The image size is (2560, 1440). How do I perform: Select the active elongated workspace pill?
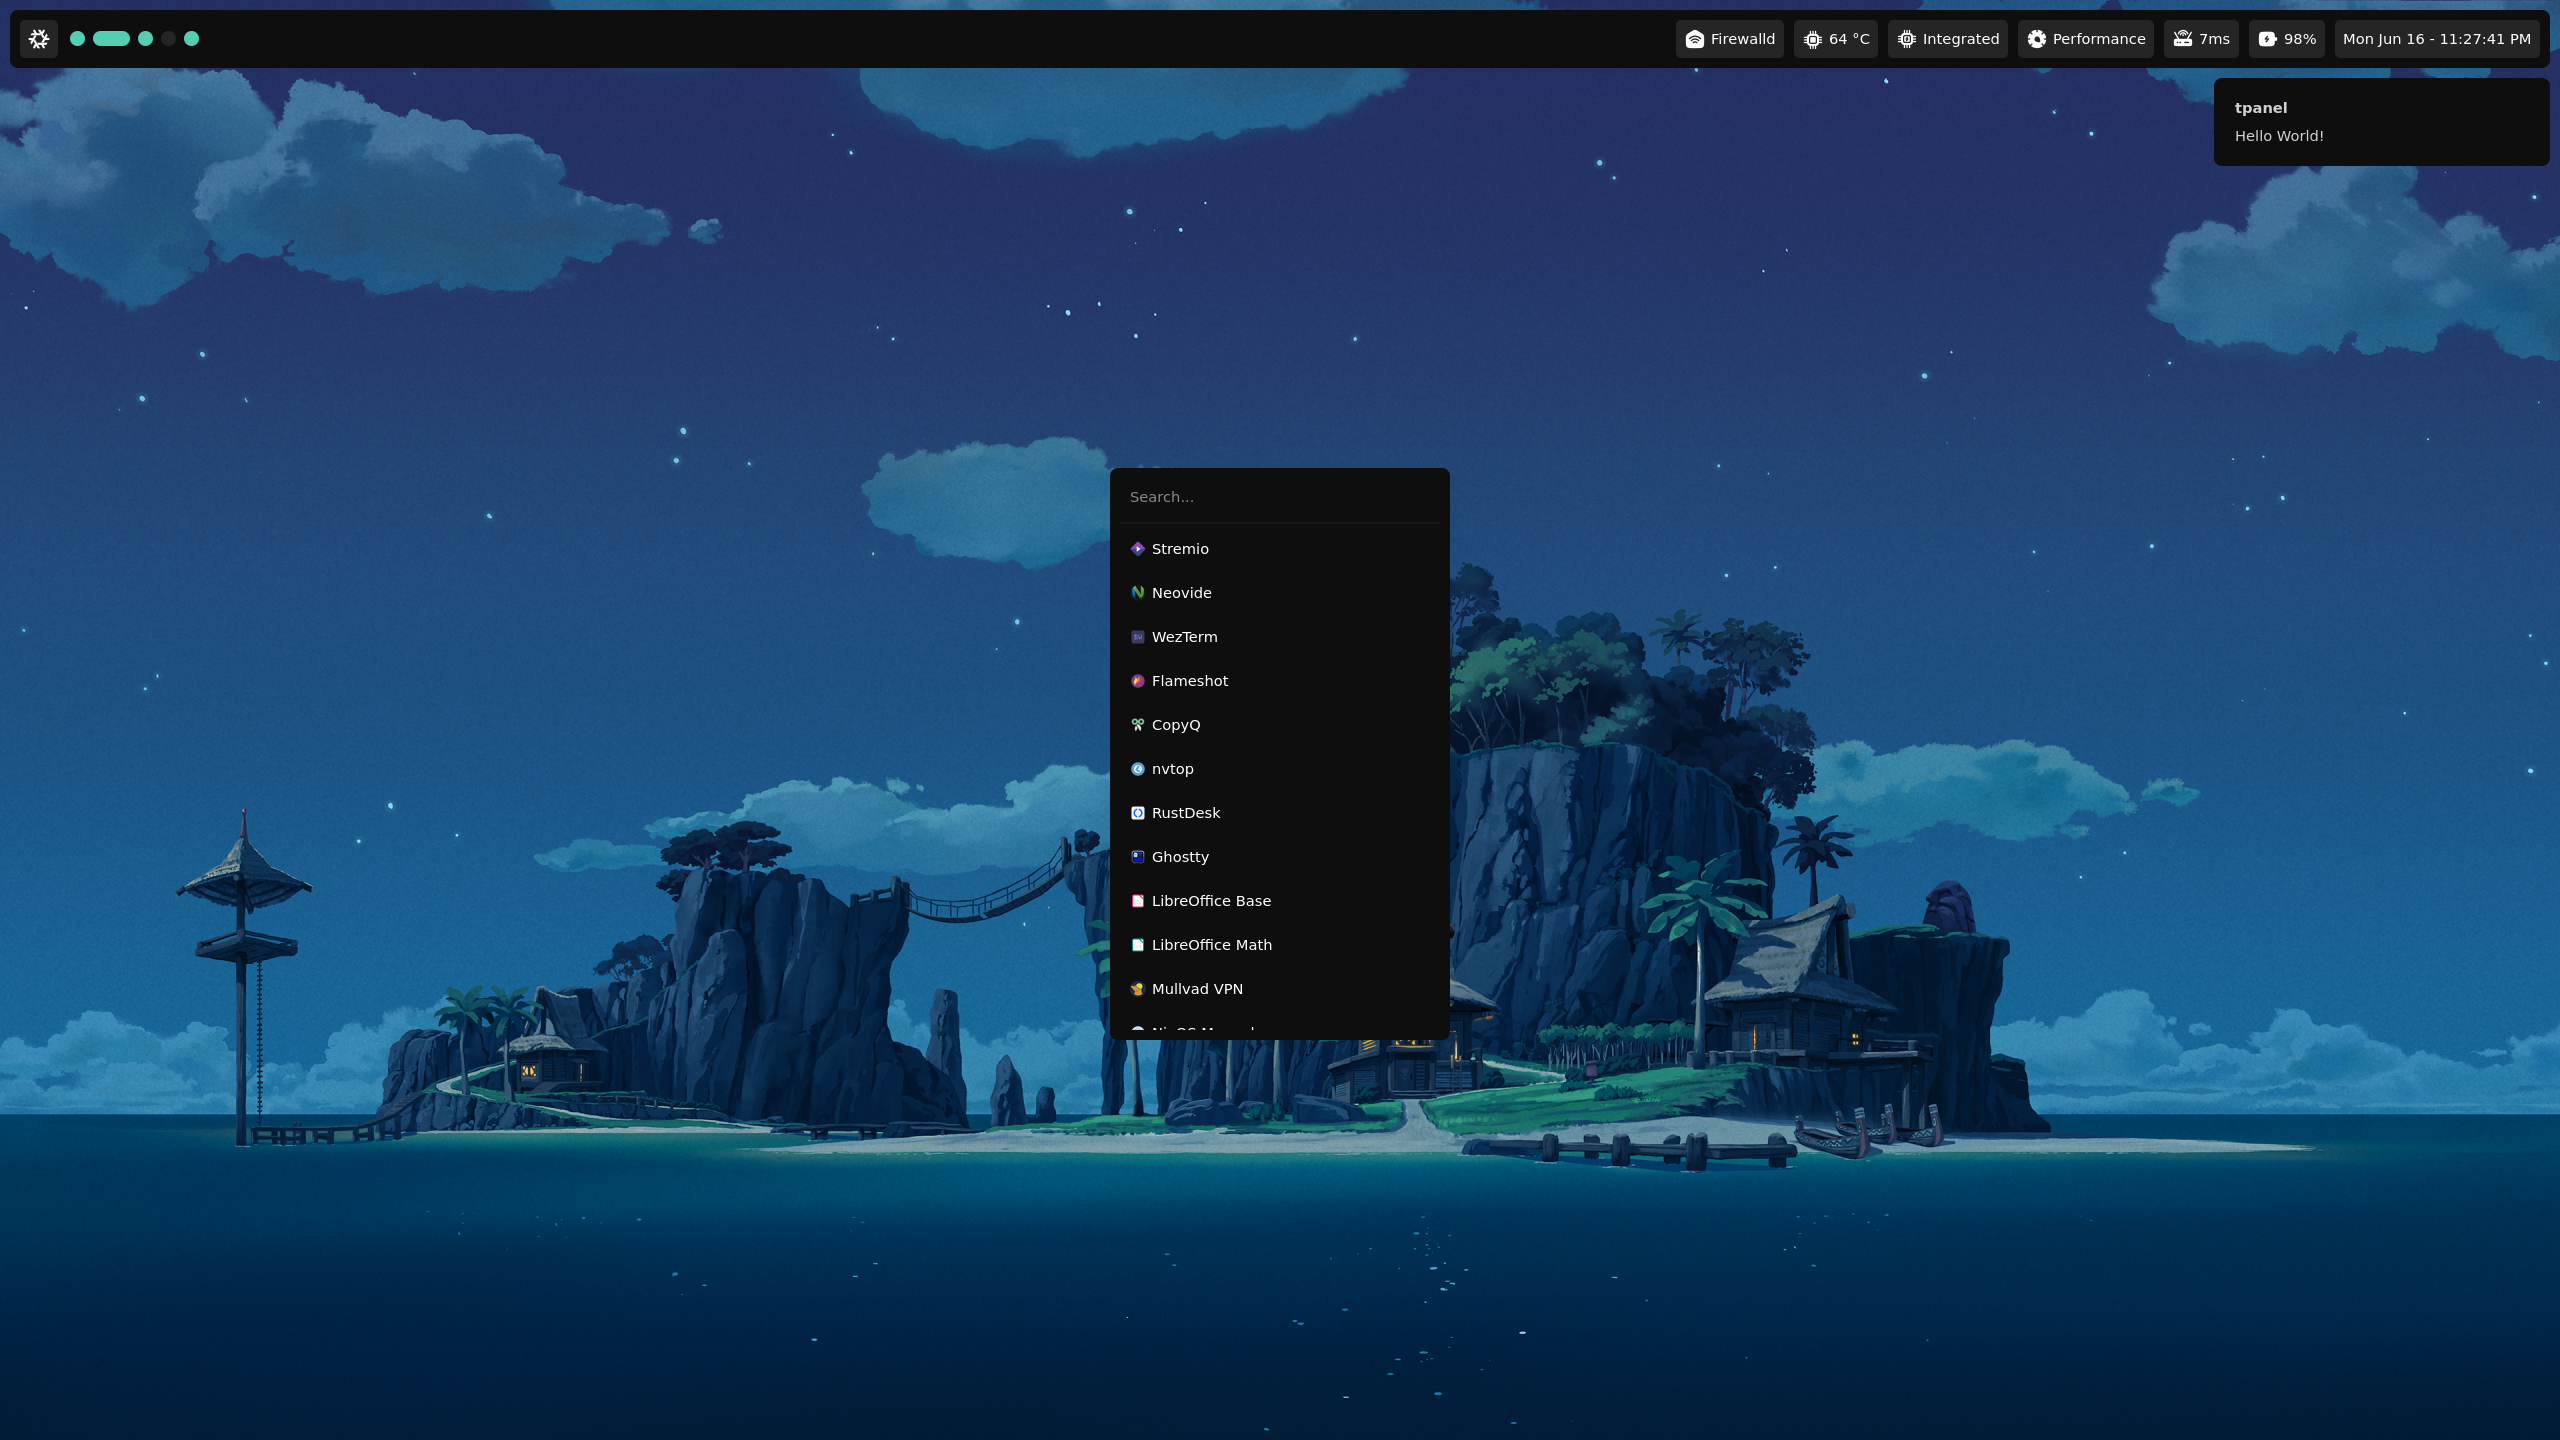[x=111, y=39]
